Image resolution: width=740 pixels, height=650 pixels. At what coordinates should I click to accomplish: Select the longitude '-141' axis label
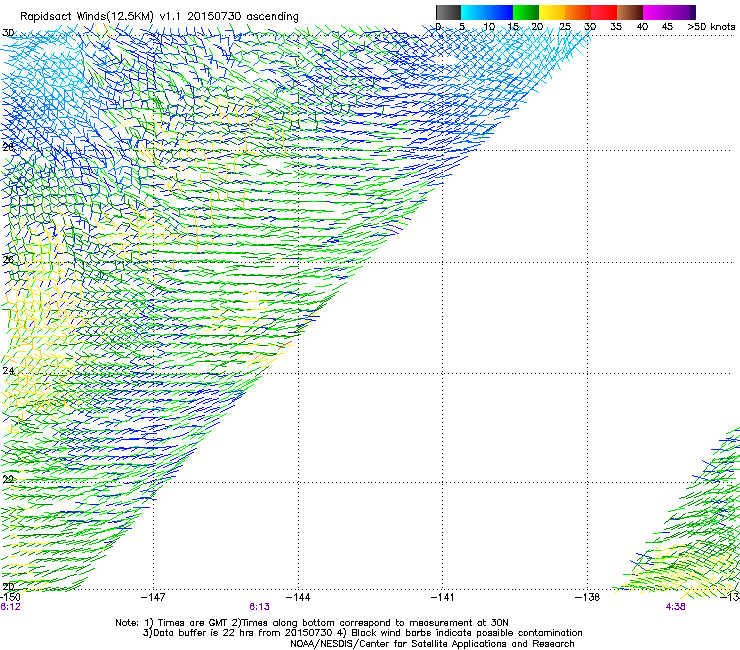[x=443, y=597]
